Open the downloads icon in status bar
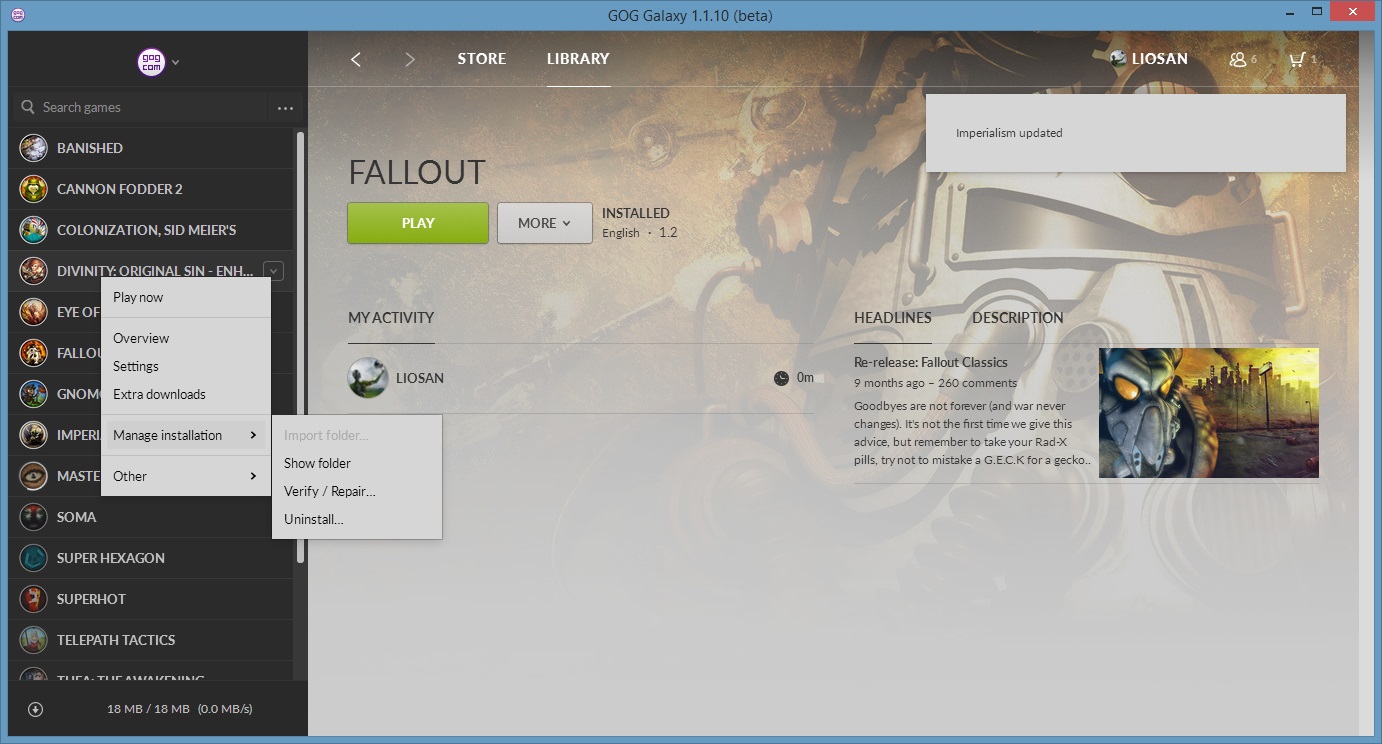 point(36,709)
